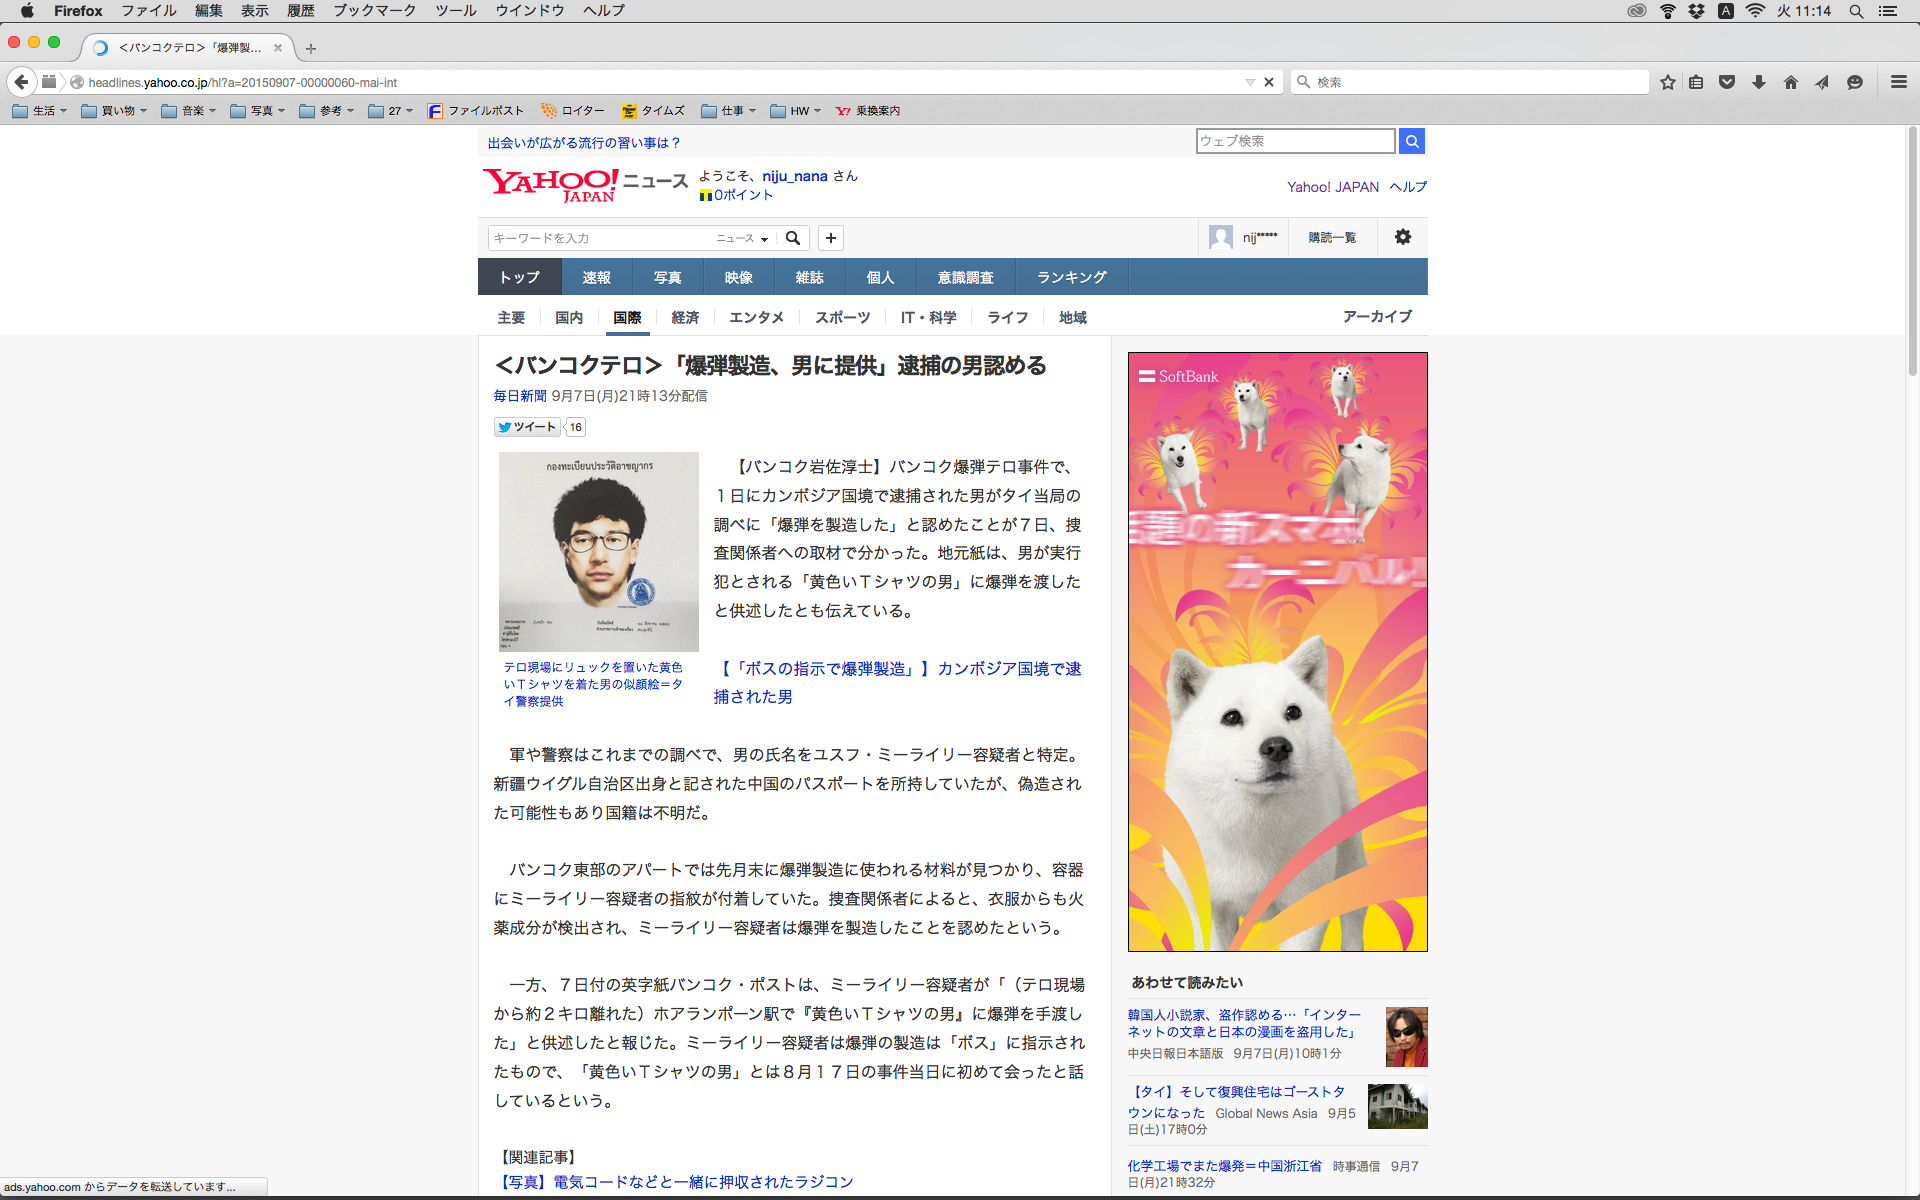Screen dimensions: 1920x1200
Task: Expand the 生活 bookmarks folder
Action: [x=40, y=111]
